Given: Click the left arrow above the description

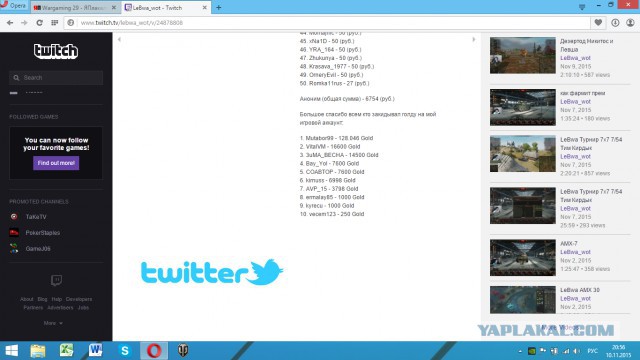Looking at the screenshot, I should tap(119, 40).
